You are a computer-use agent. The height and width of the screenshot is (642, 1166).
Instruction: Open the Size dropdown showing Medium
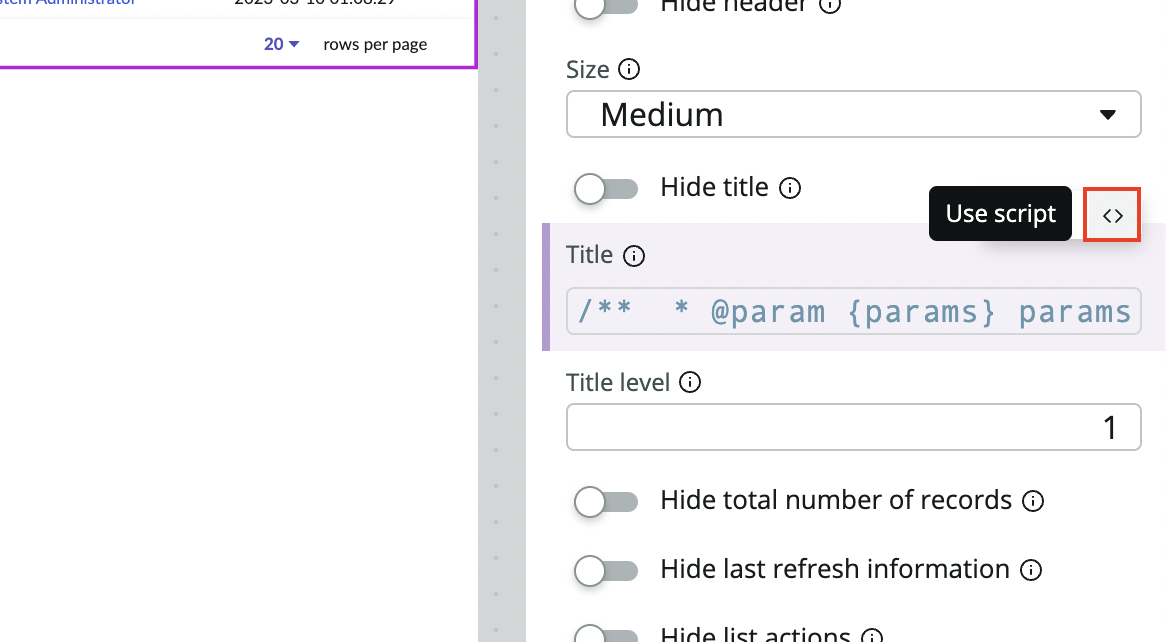[853, 115]
